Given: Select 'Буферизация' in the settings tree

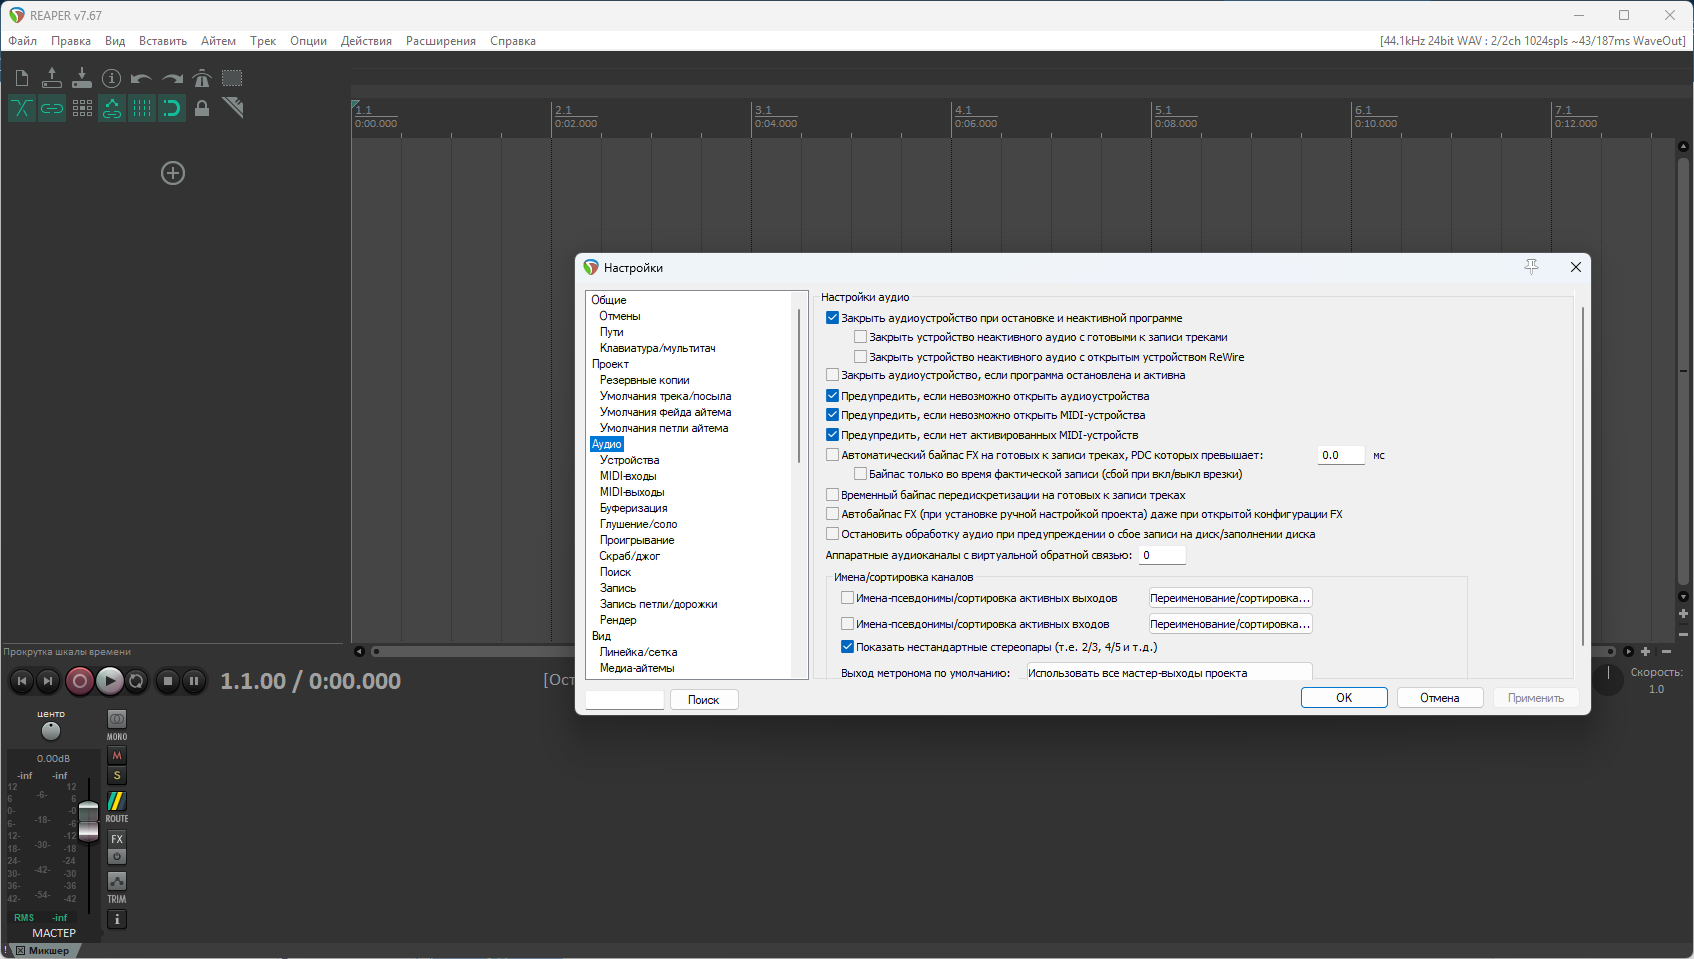Looking at the screenshot, I should (633, 508).
